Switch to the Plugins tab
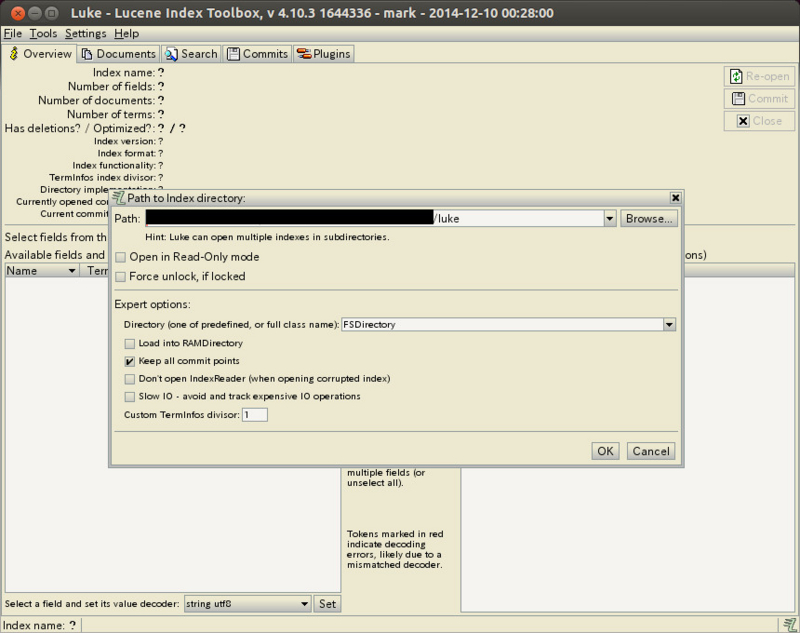800x633 pixels. click(323, 54)
